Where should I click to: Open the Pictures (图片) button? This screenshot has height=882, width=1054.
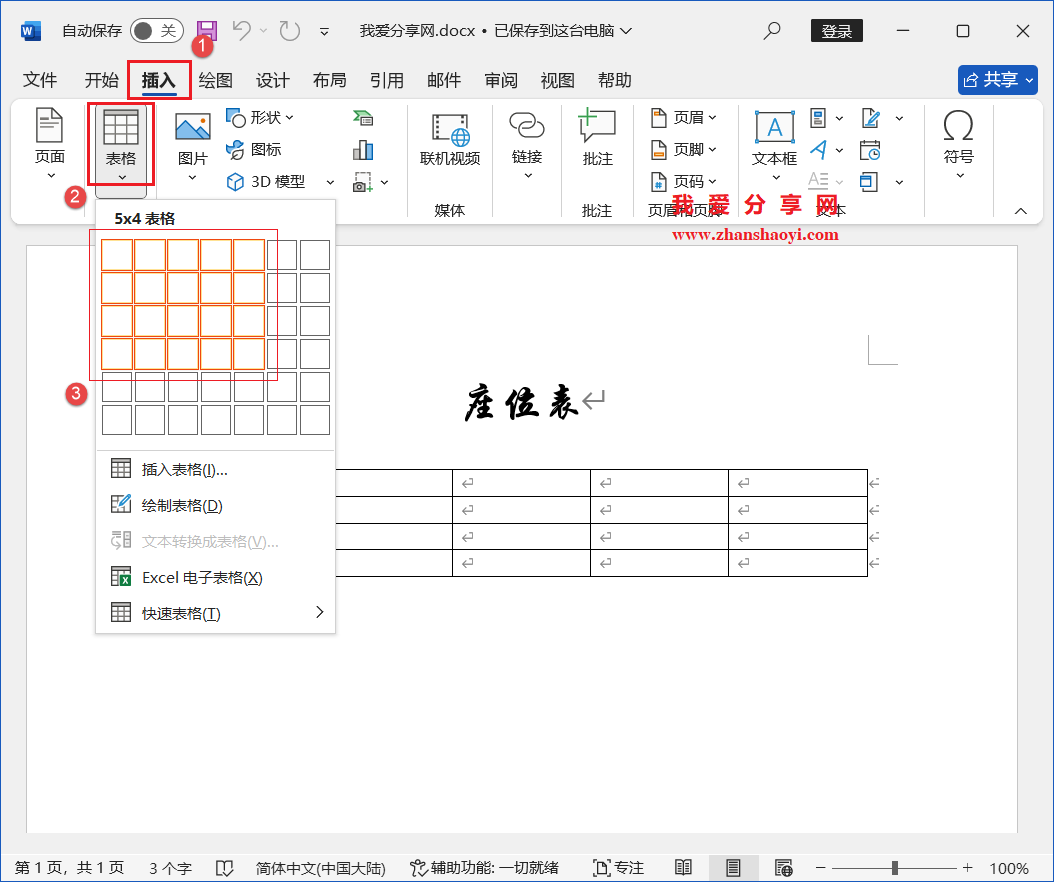(x=192, y=146)
